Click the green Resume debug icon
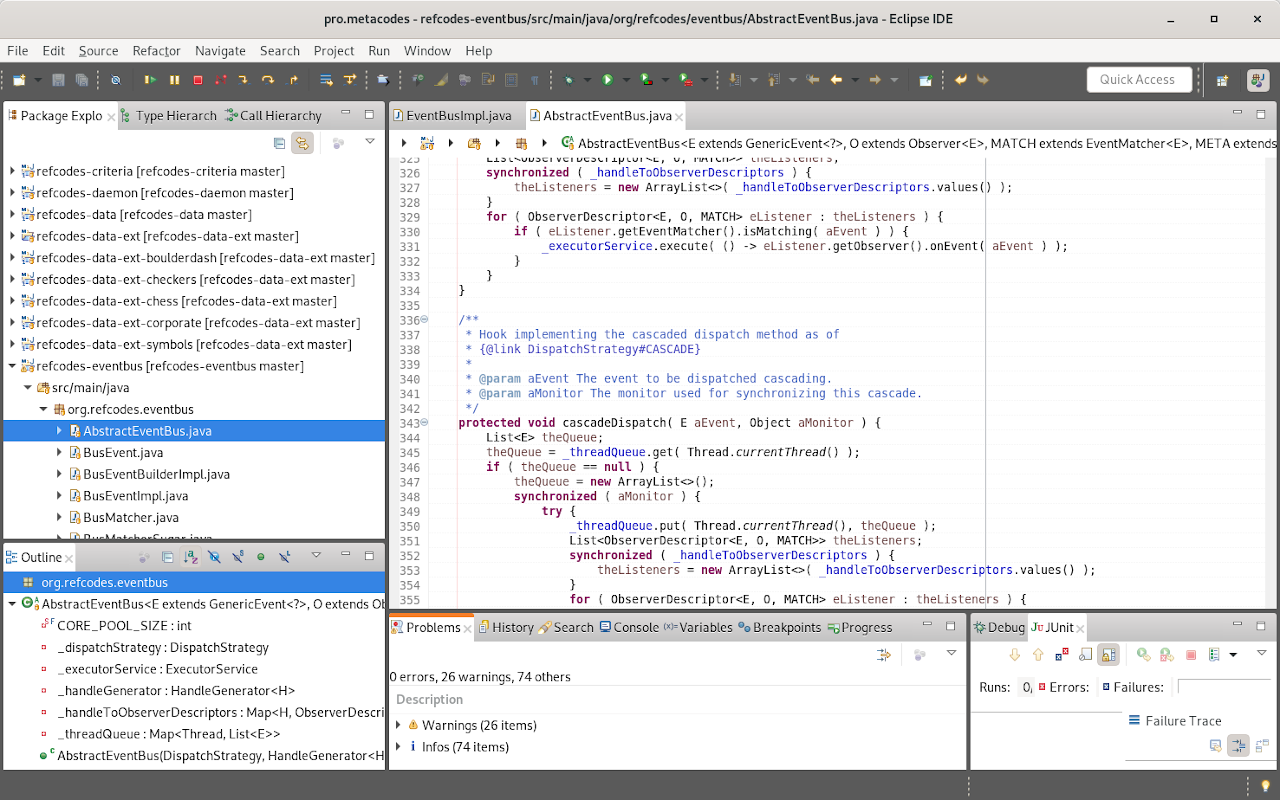Screen dimensions: 1280x800 (x=150, y=80)
